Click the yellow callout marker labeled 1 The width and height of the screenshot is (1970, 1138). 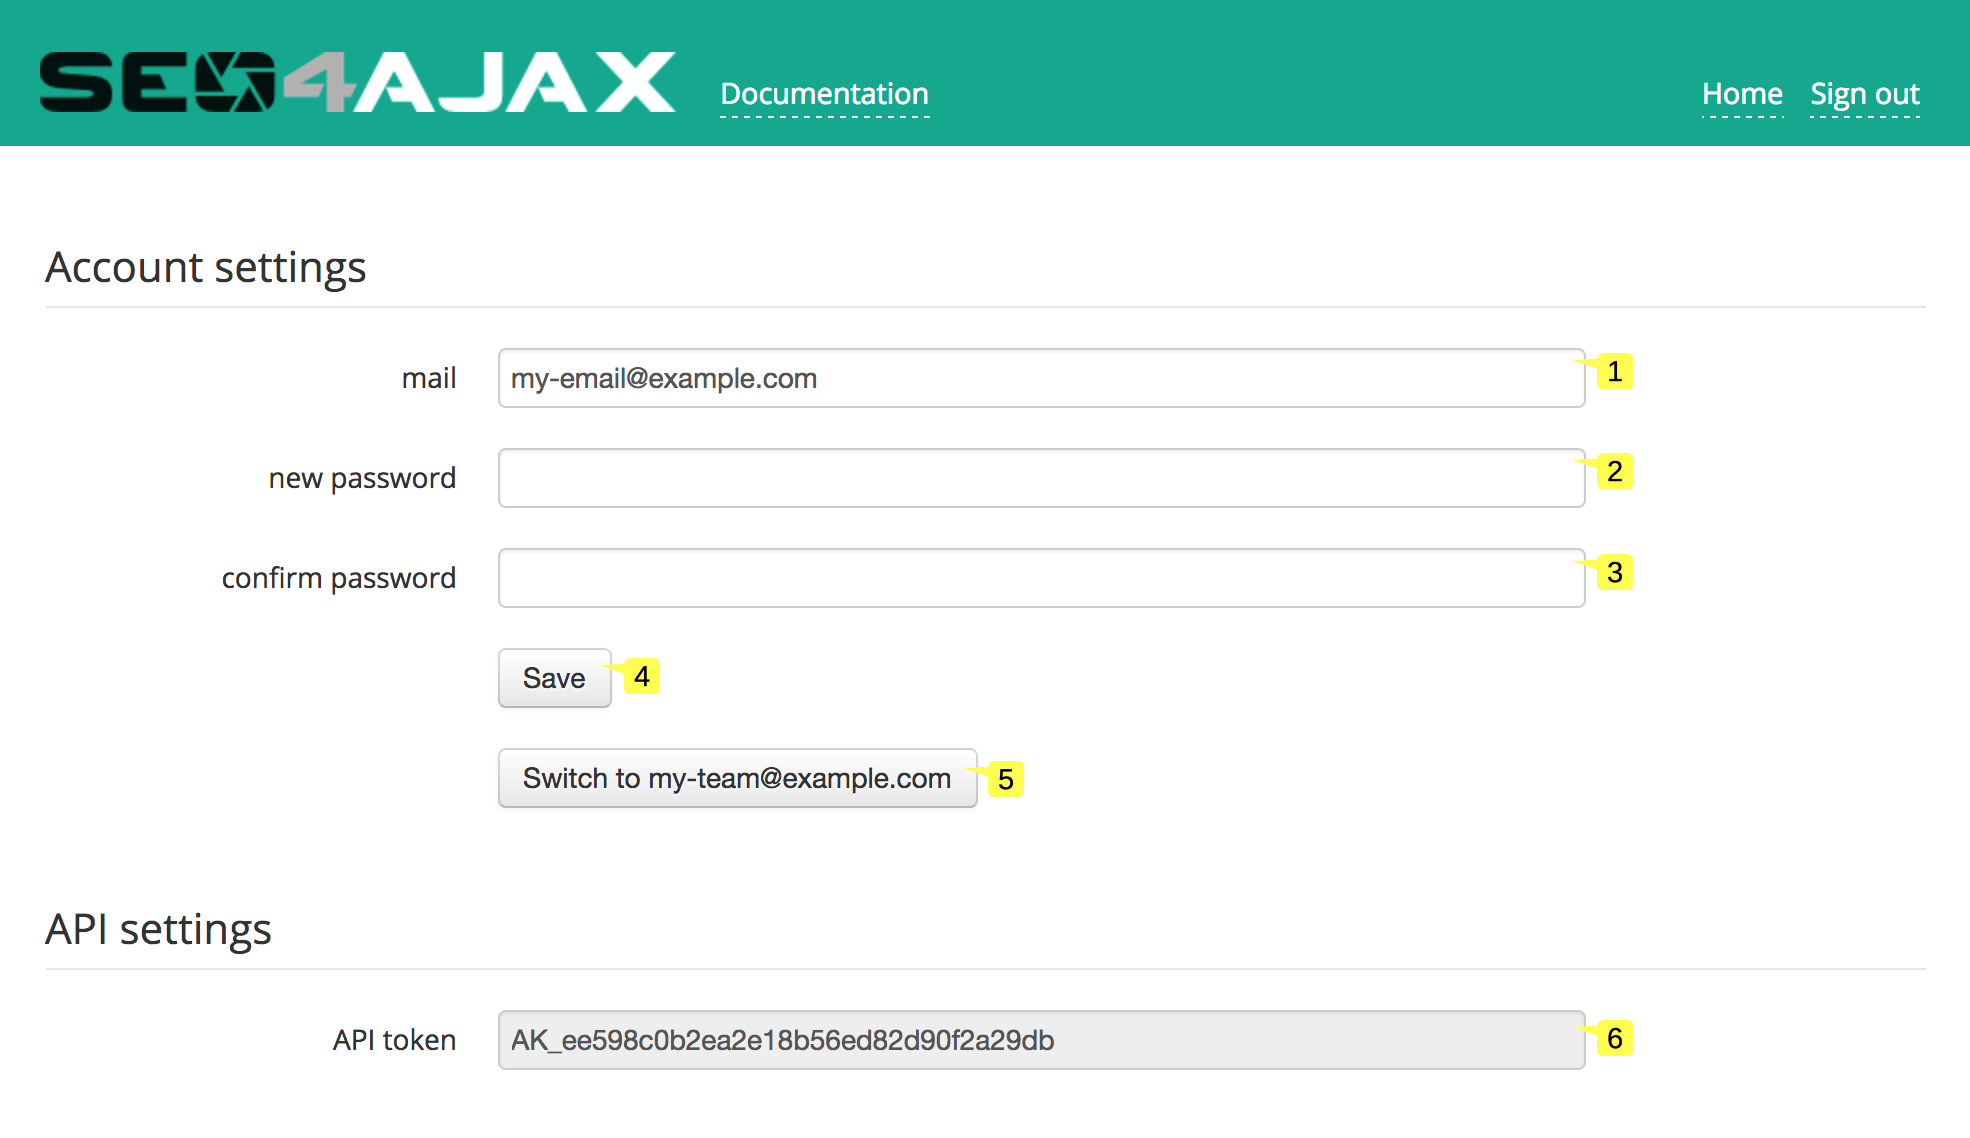(x=1615, y=372)
